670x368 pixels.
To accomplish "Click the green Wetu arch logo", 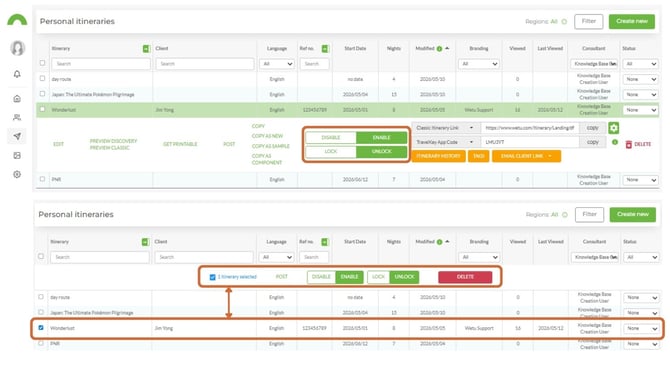I will click(x=17, y=20).
